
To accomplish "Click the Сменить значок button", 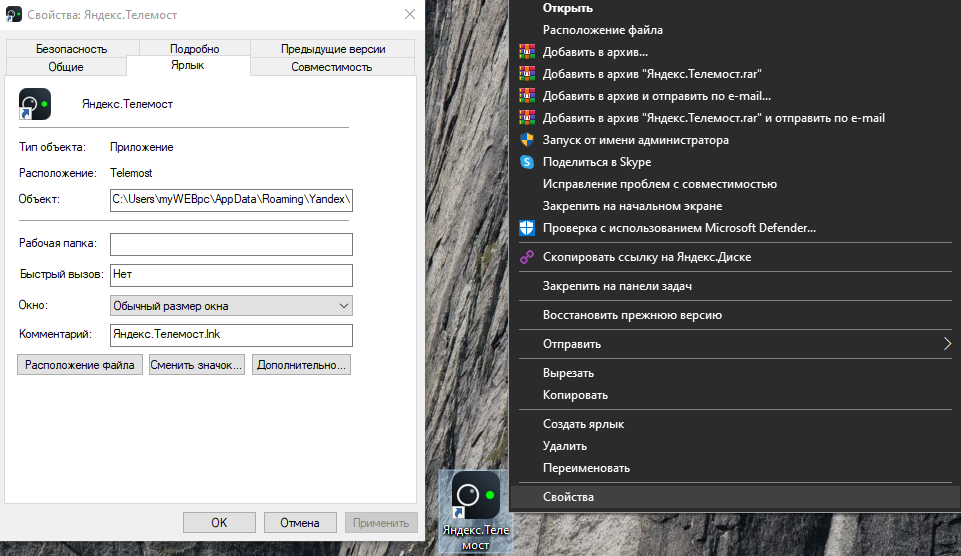I will 197,365.
